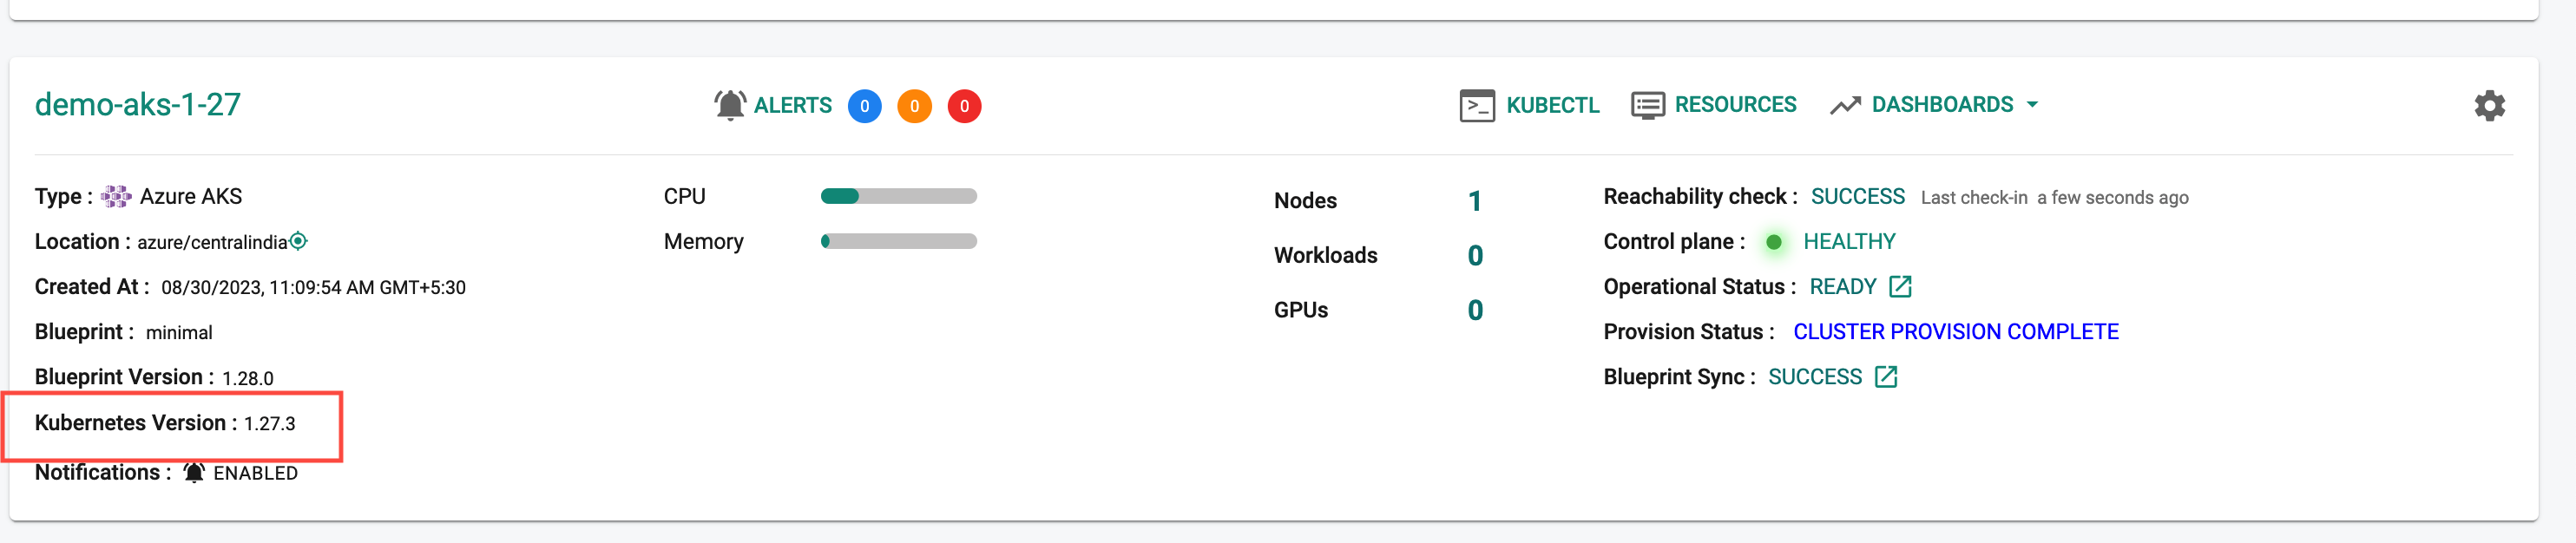This screenshot has height=543, width=2576.
Task: Expand the DASHBOARDS dropdown arrow
Action: pyautogui.click(x=2032, y=104)
